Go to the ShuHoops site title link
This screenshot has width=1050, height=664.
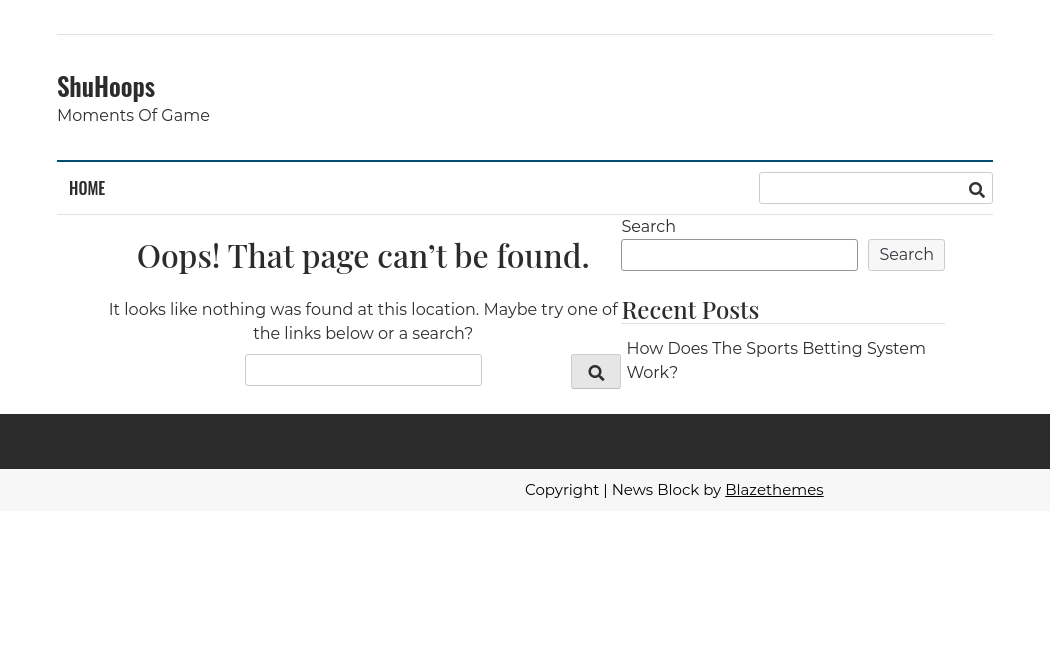106,86
